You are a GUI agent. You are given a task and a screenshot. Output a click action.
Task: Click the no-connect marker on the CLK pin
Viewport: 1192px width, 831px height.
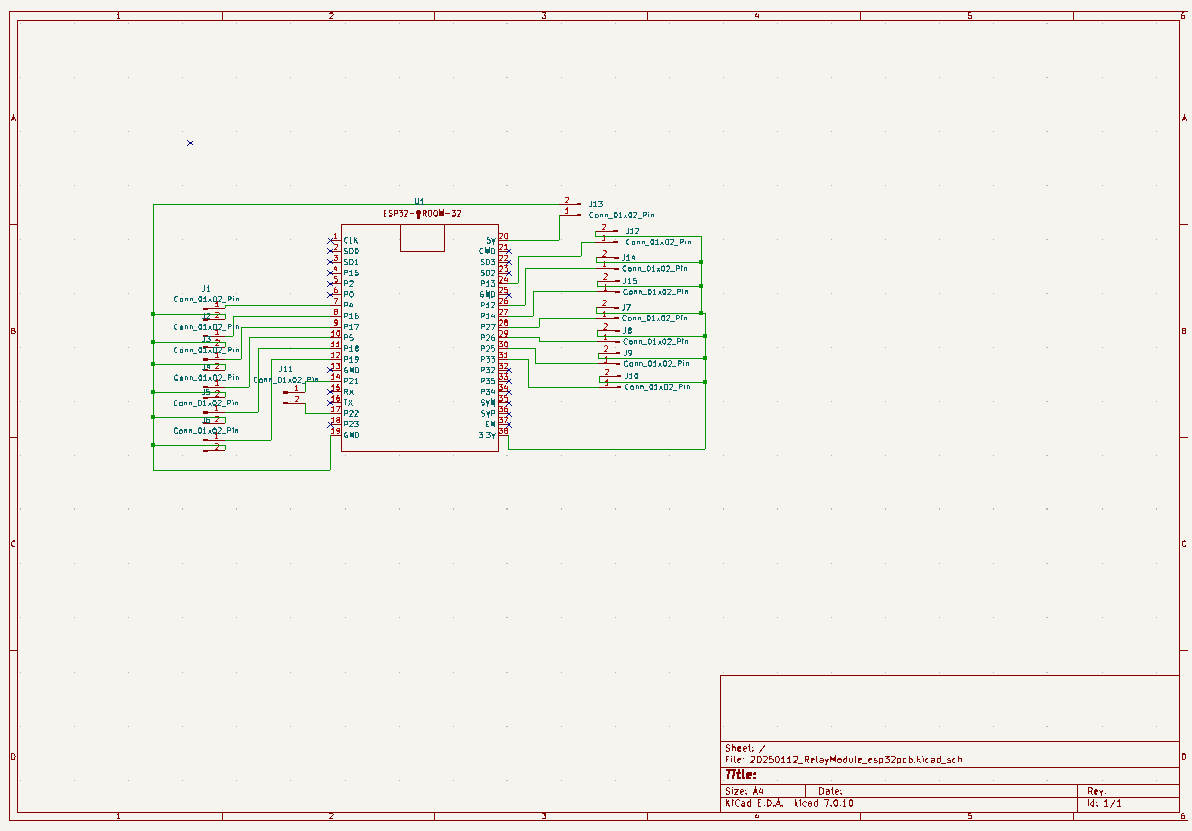[x=333, y=240]
